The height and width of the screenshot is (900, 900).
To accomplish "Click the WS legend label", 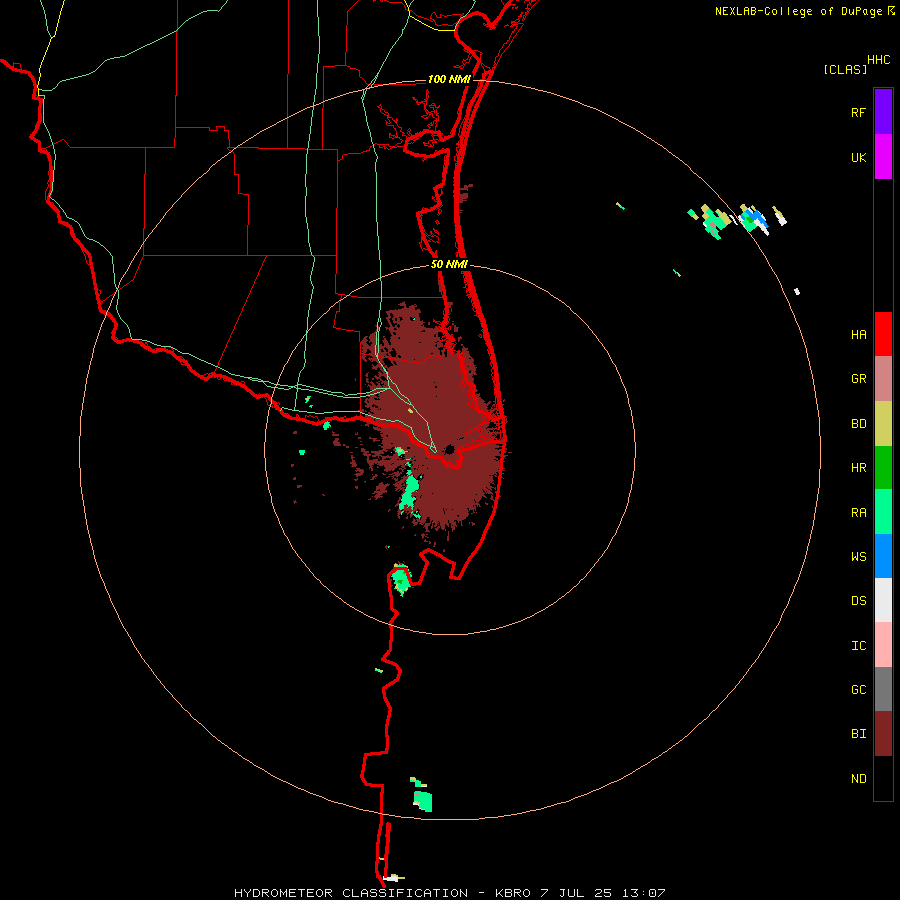I will 858,556.
